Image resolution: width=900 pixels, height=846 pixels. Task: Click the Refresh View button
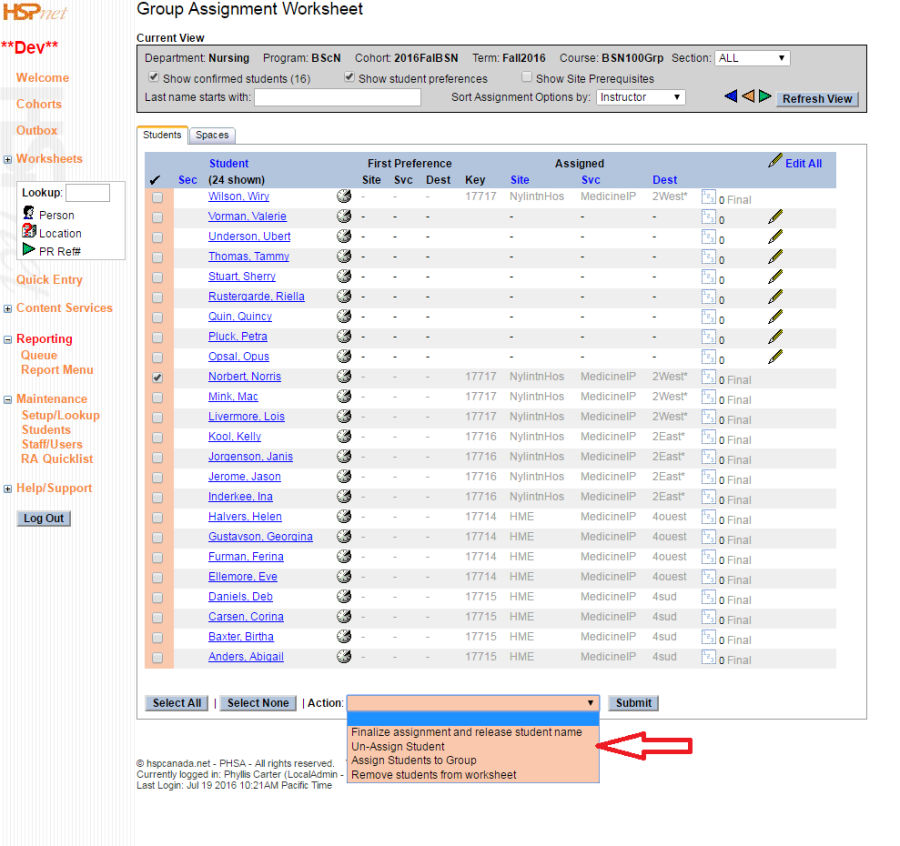coord(817,98)
